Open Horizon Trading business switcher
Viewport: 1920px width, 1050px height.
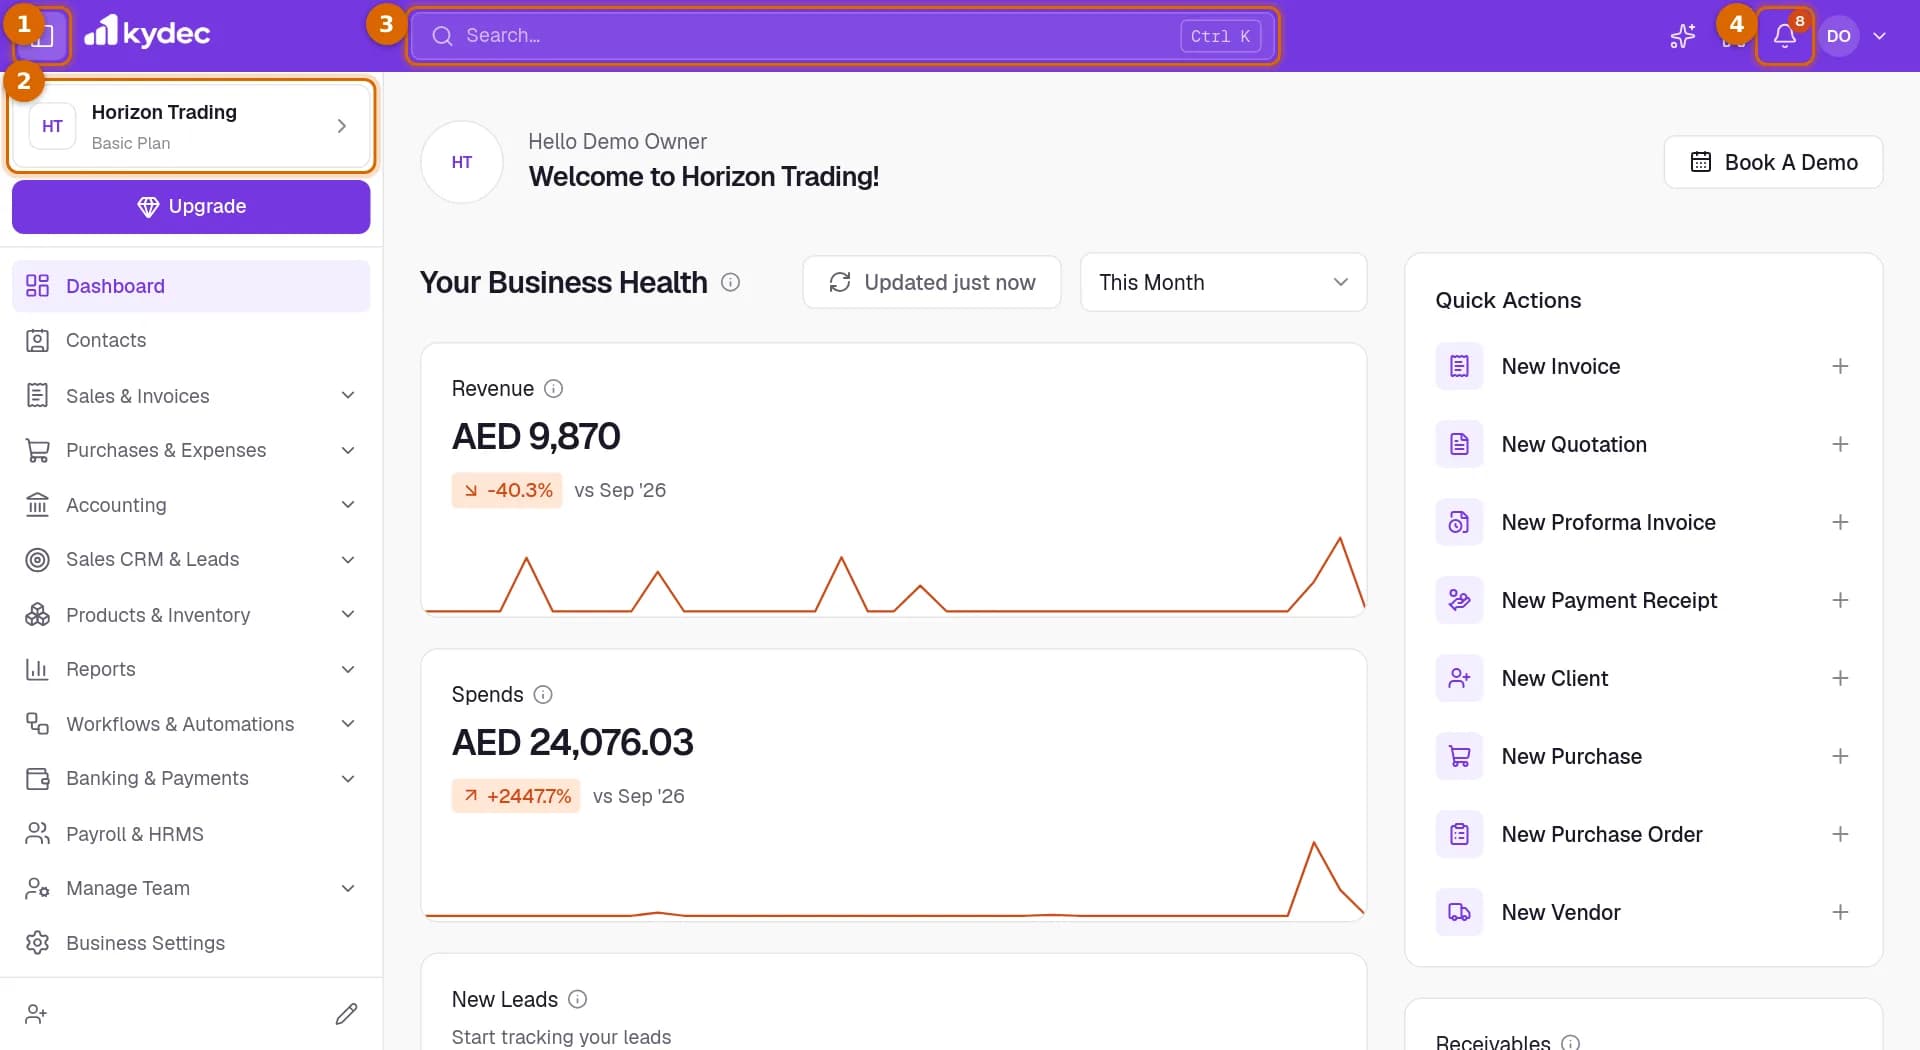(x=191, y=126)
